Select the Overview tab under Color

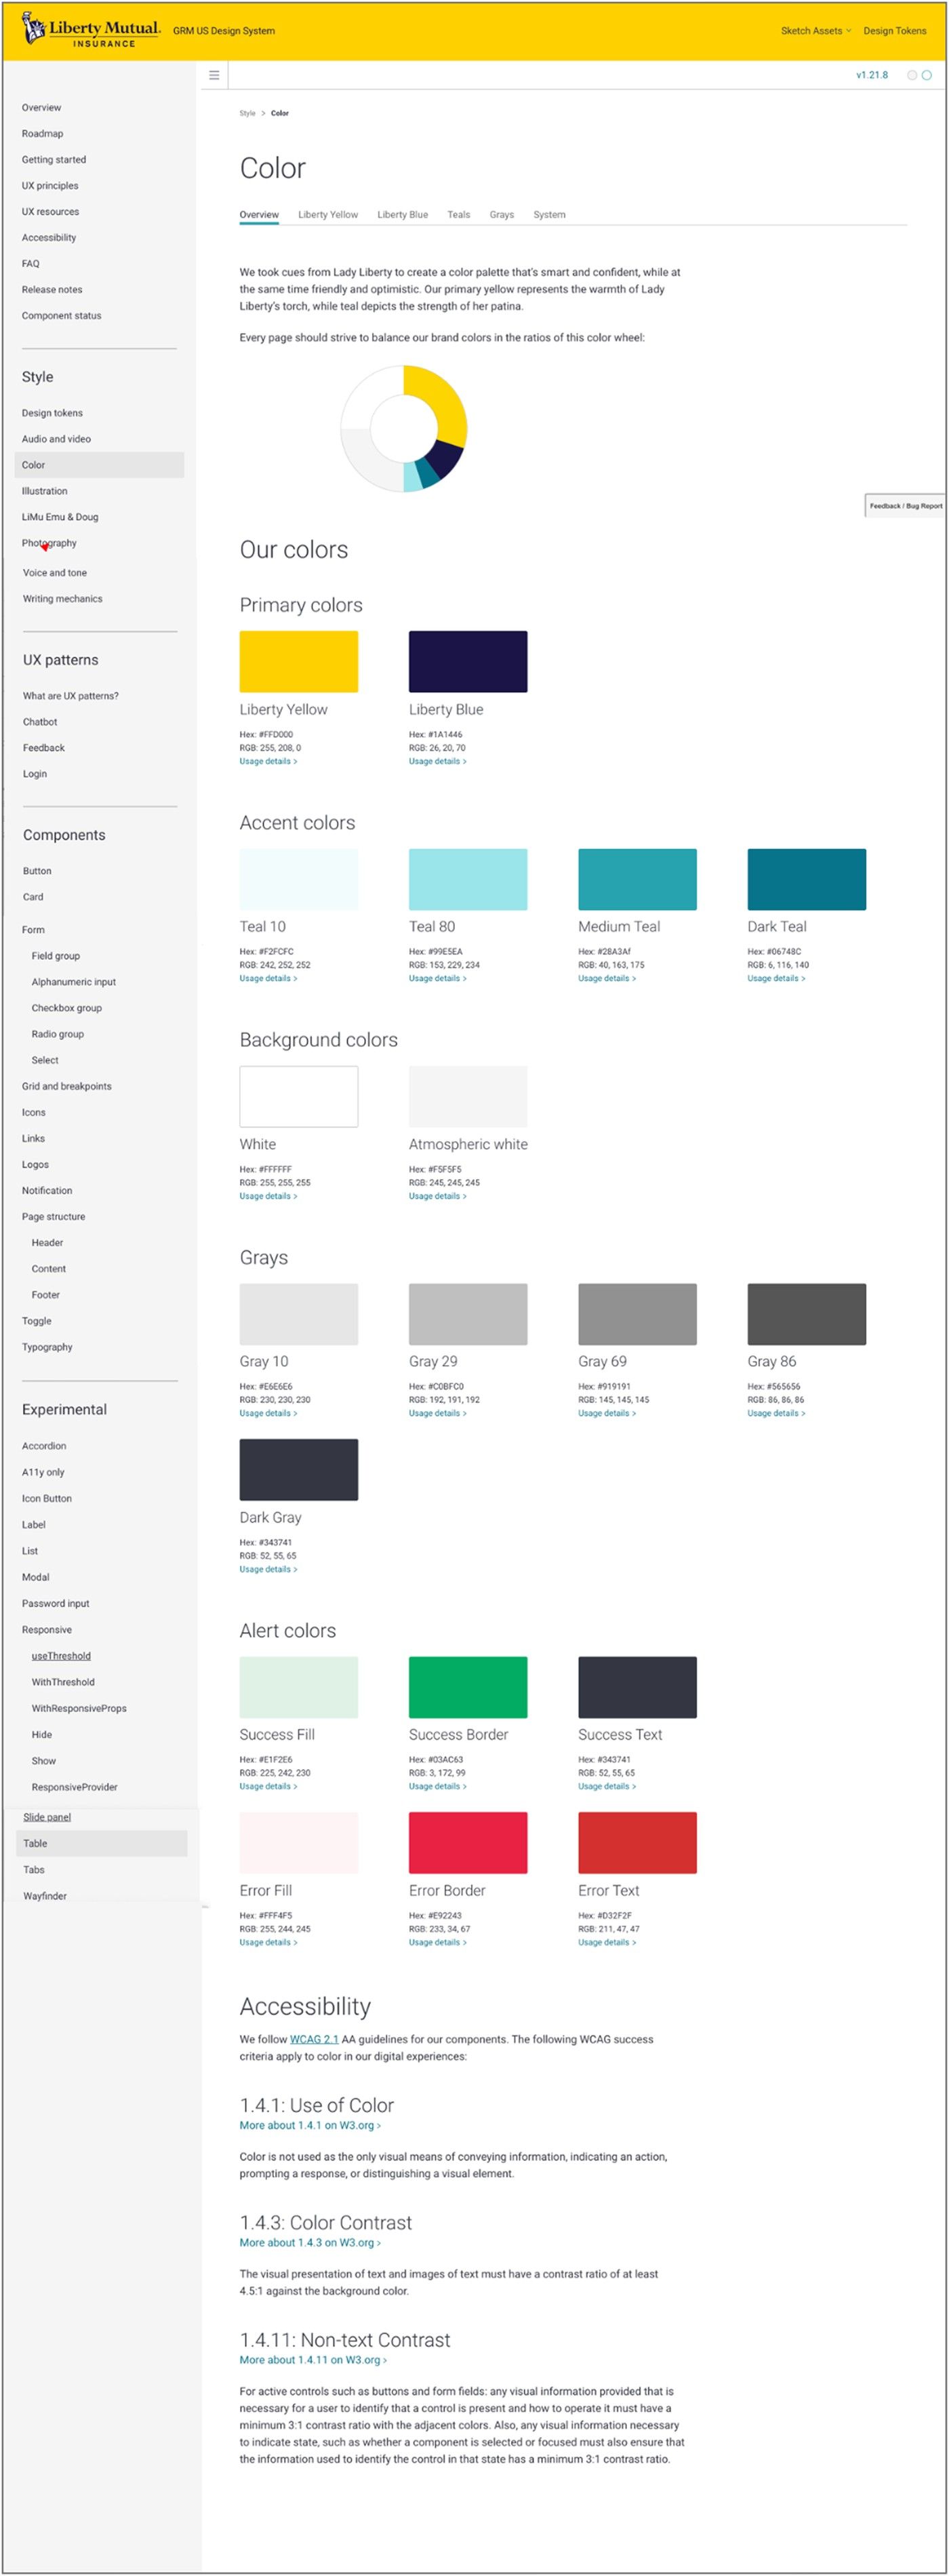tap(259, 215)
